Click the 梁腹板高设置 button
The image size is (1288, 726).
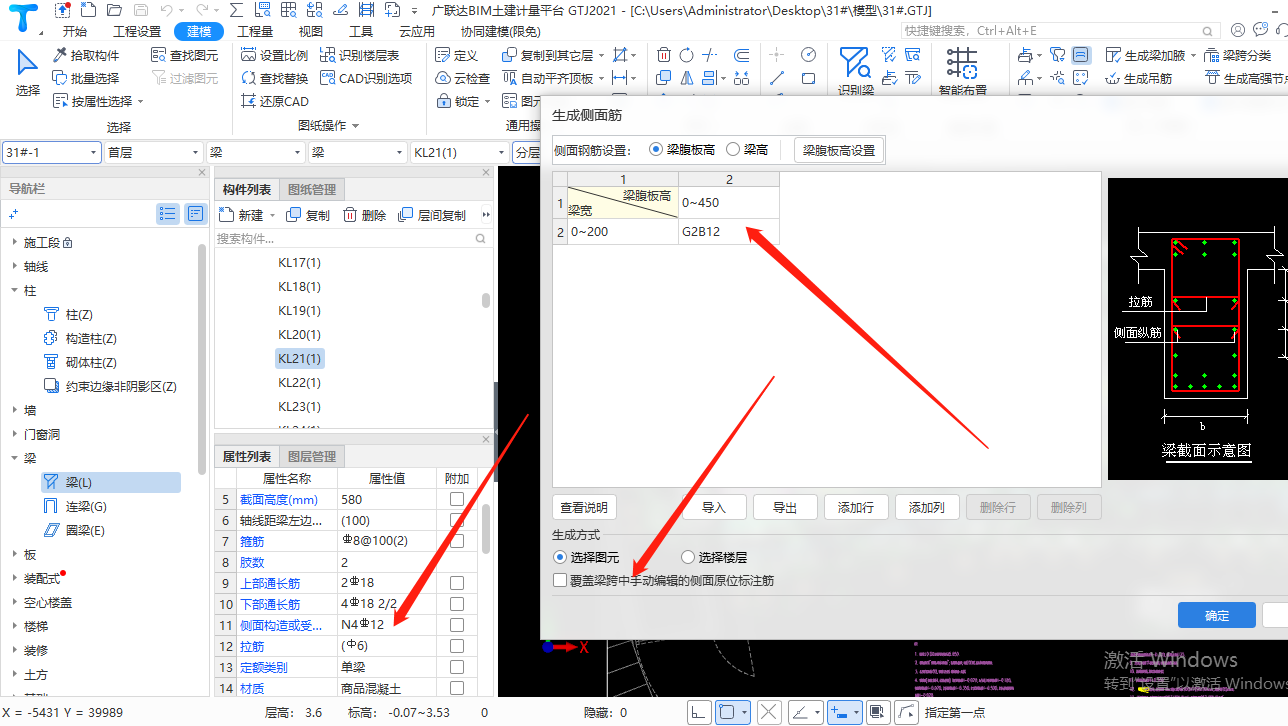(839, 150)
